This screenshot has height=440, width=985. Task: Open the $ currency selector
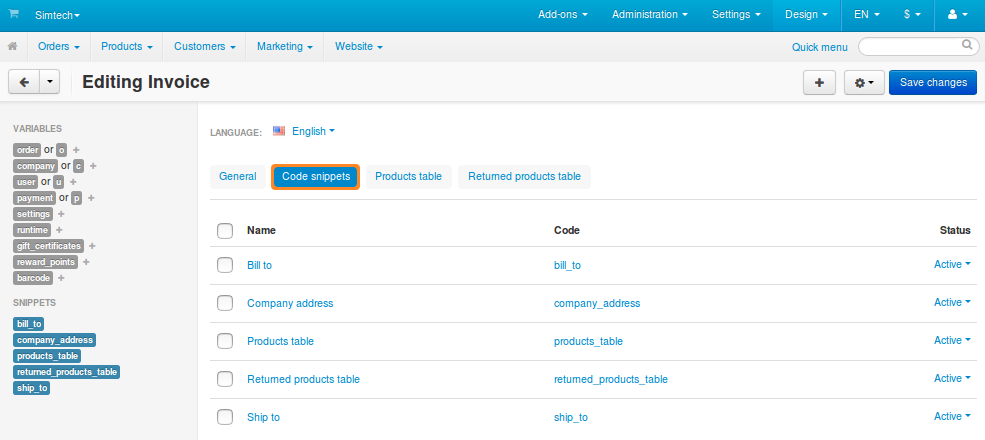(912, 14)
